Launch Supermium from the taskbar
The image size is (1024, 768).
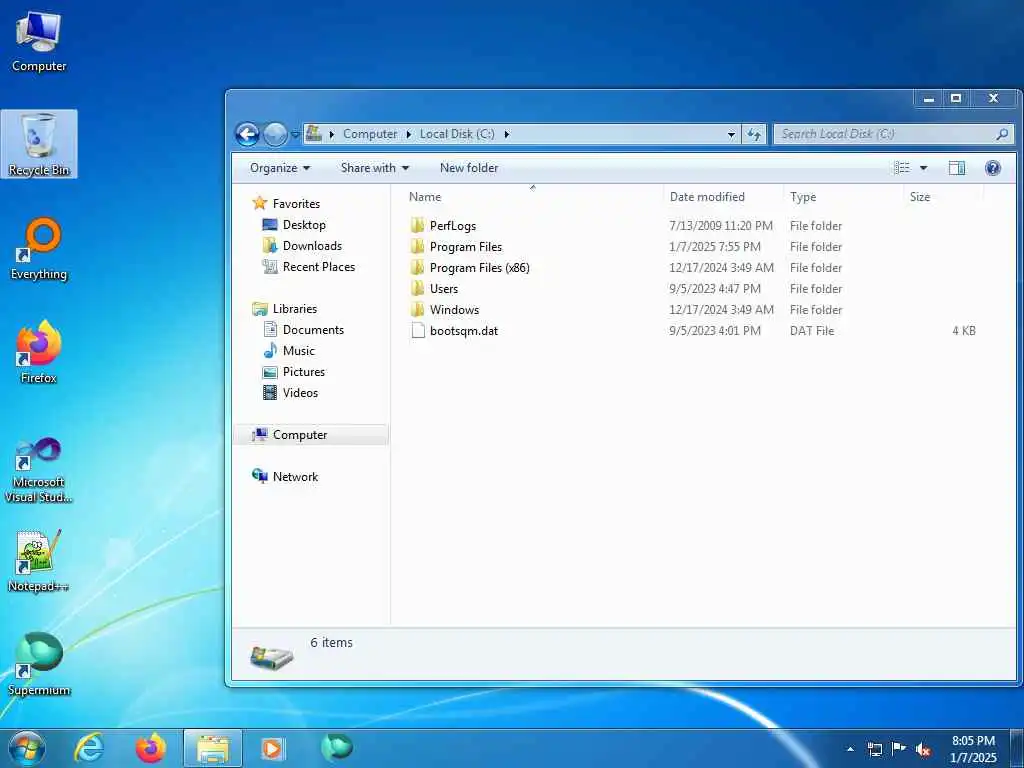pyautogui.click(x=336, y=747)
